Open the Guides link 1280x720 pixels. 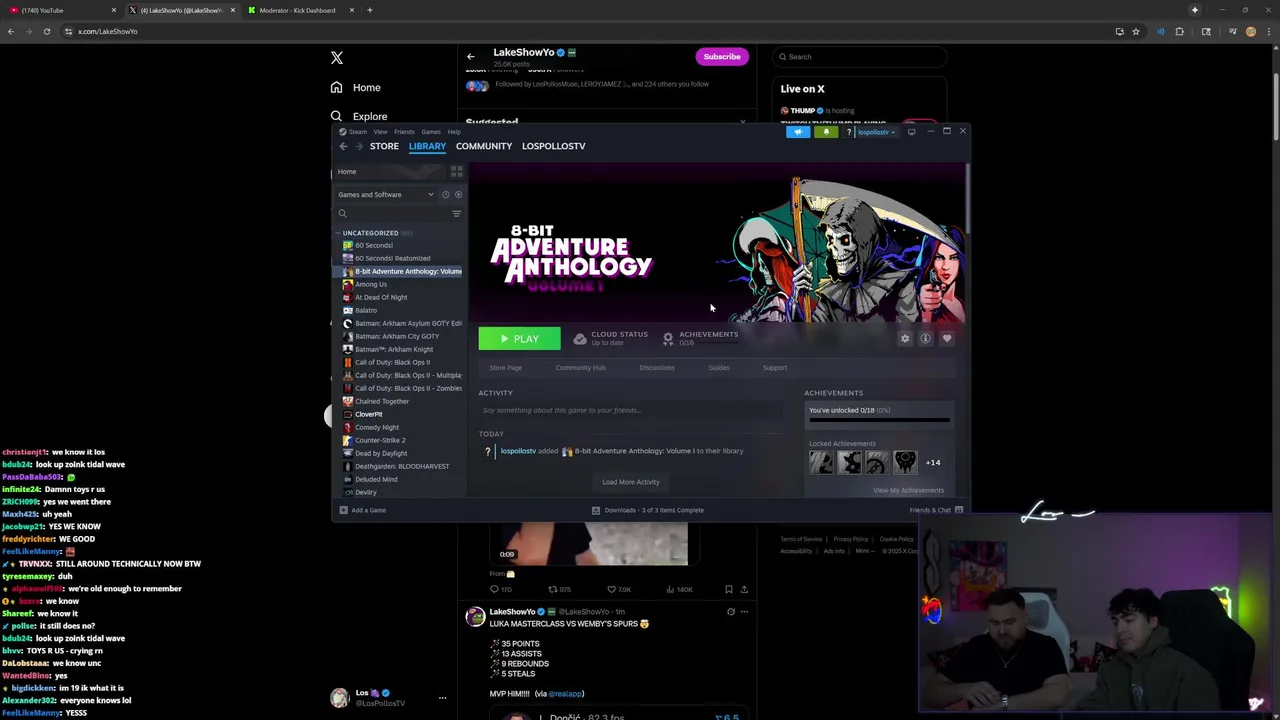click(x=719, y=368)
